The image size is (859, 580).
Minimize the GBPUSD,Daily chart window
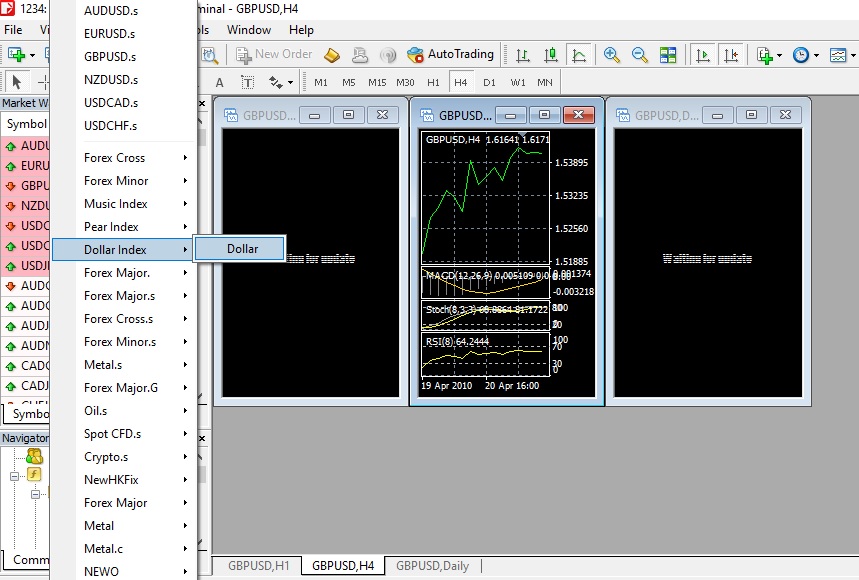(718, 115)
